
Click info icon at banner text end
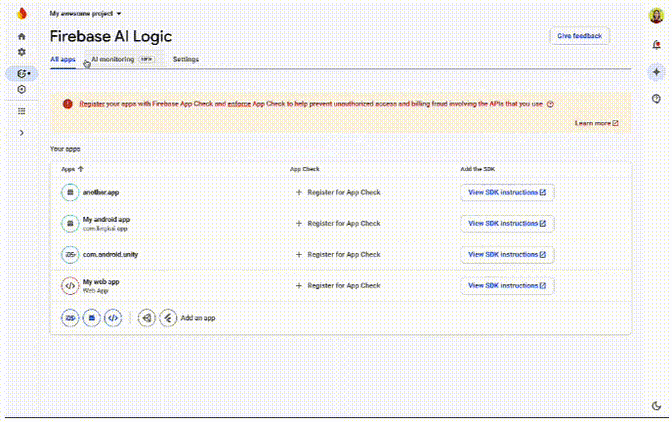(550, 104)
